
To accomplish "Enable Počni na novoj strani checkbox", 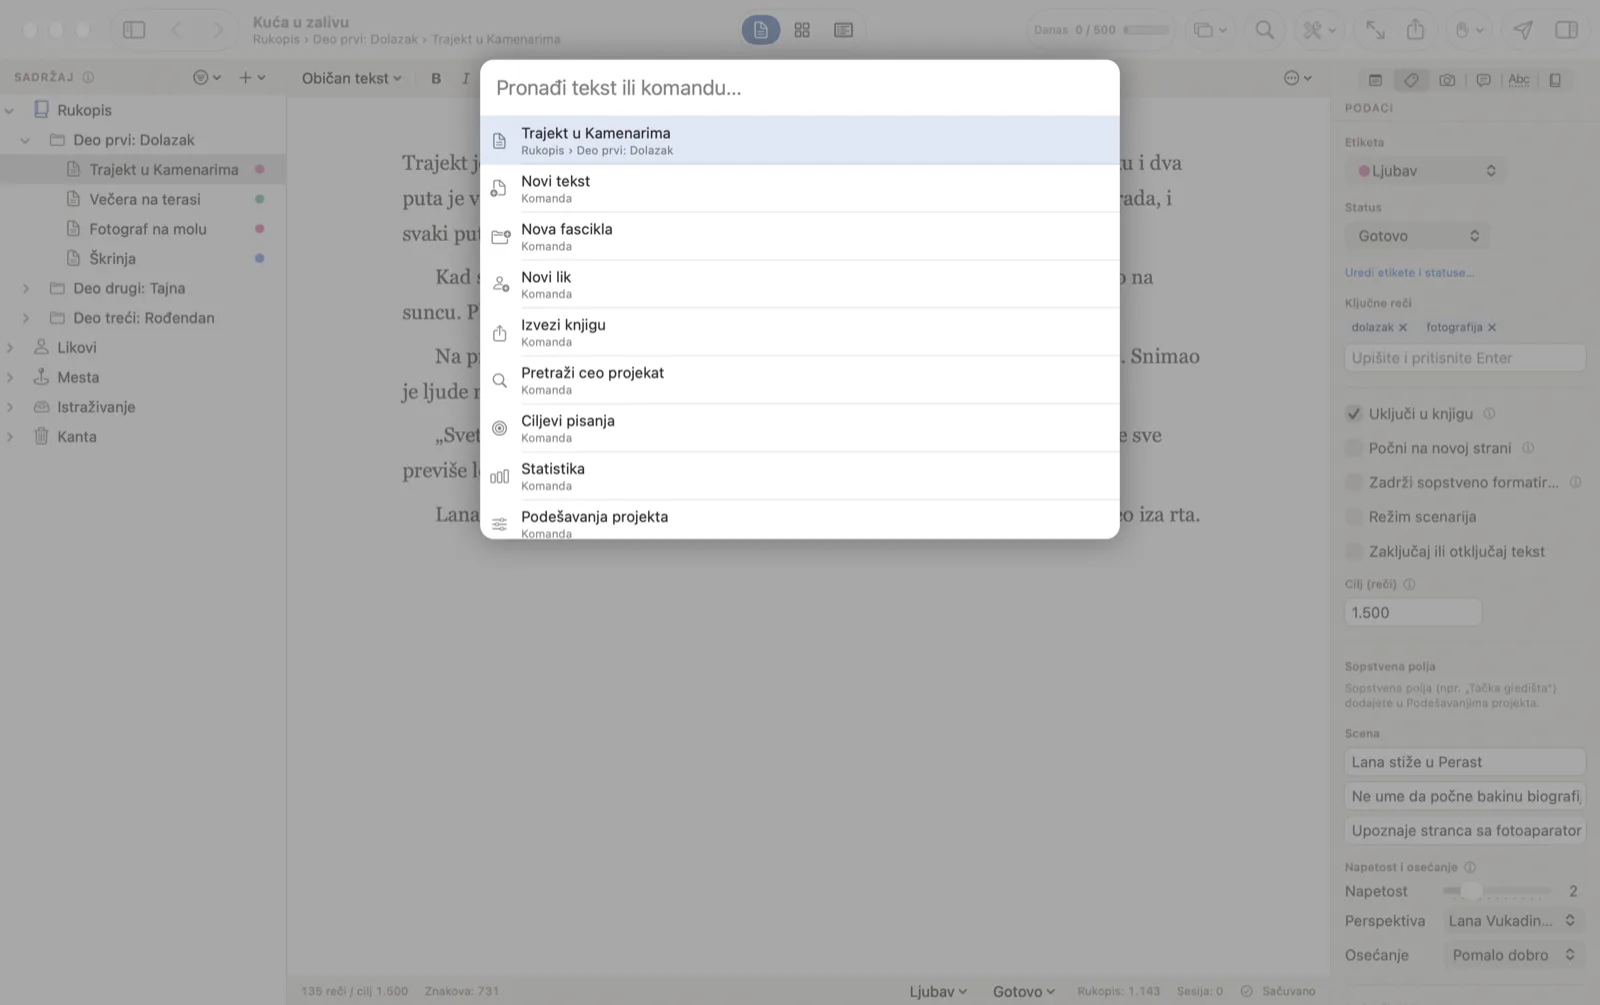I will click(1354, 448).
